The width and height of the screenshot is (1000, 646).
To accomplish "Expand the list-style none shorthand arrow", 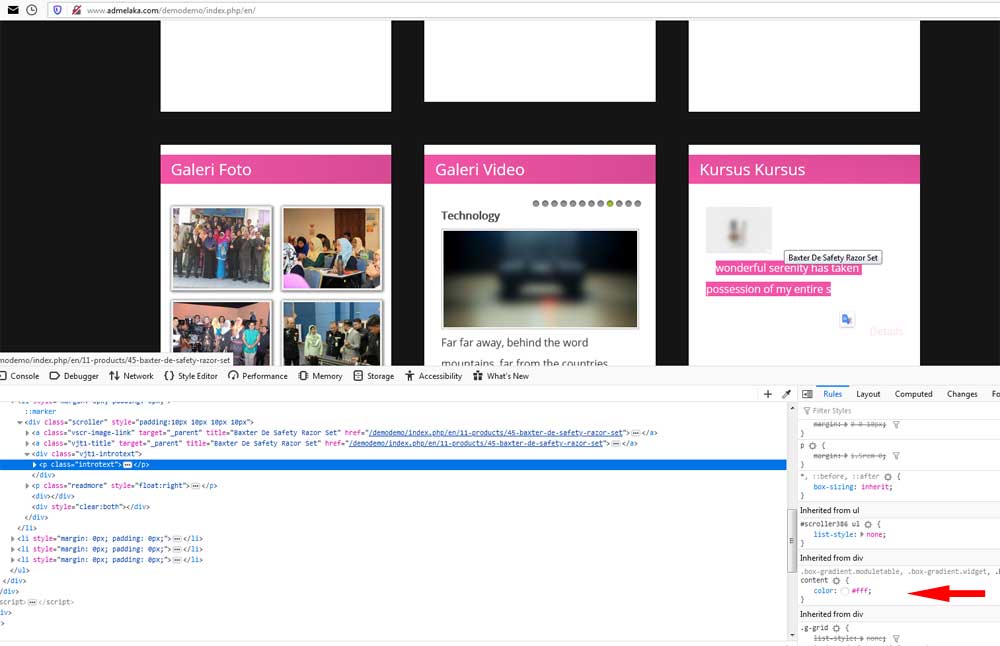I will coord(862,535).
